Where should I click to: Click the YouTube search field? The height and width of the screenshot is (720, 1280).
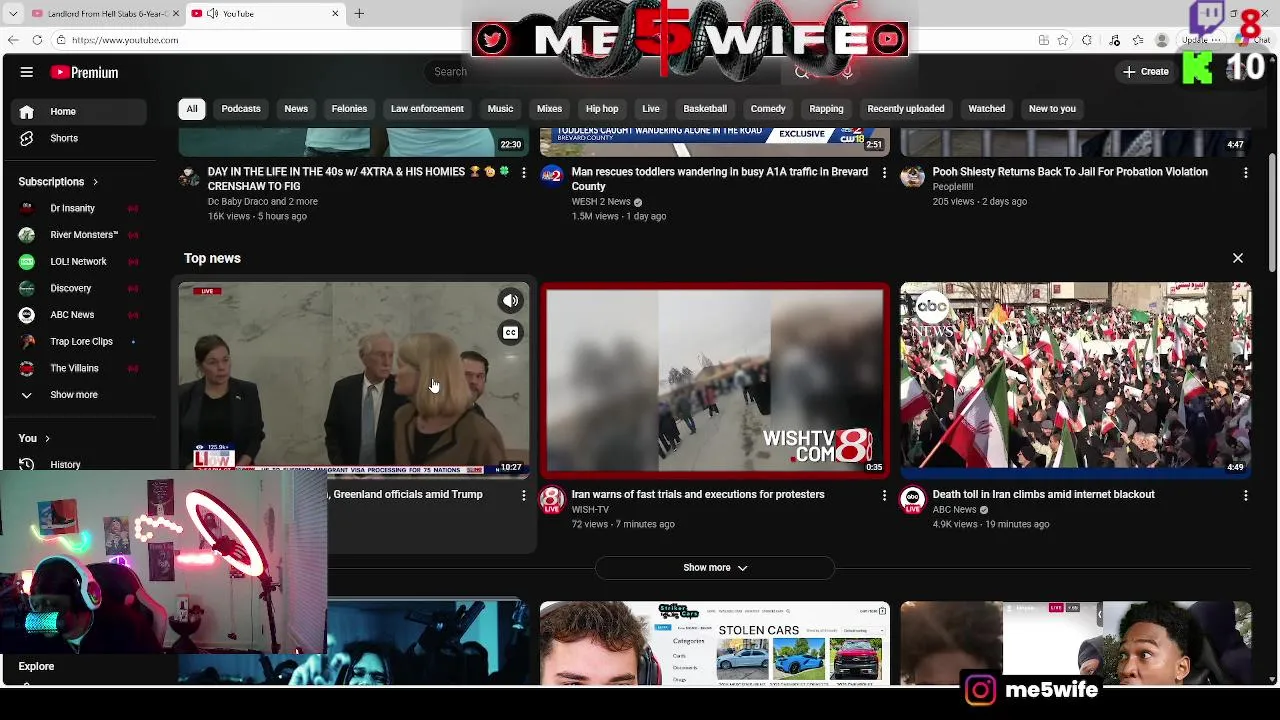pos(600,72)
